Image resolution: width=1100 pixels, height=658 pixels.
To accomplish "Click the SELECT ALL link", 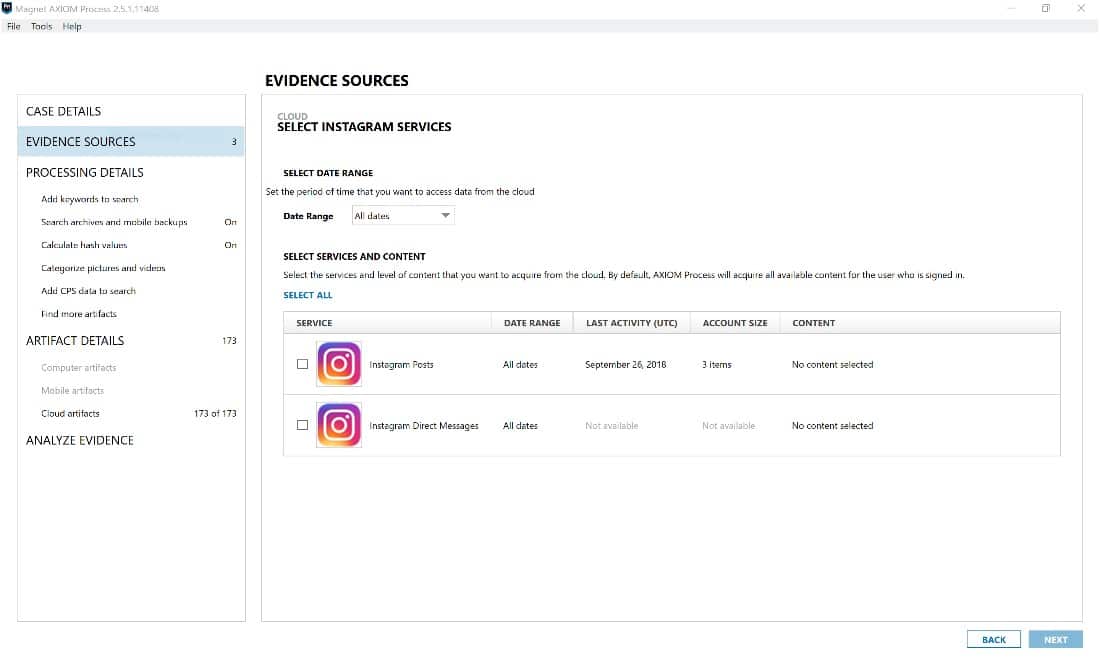I will click(307, 295).
